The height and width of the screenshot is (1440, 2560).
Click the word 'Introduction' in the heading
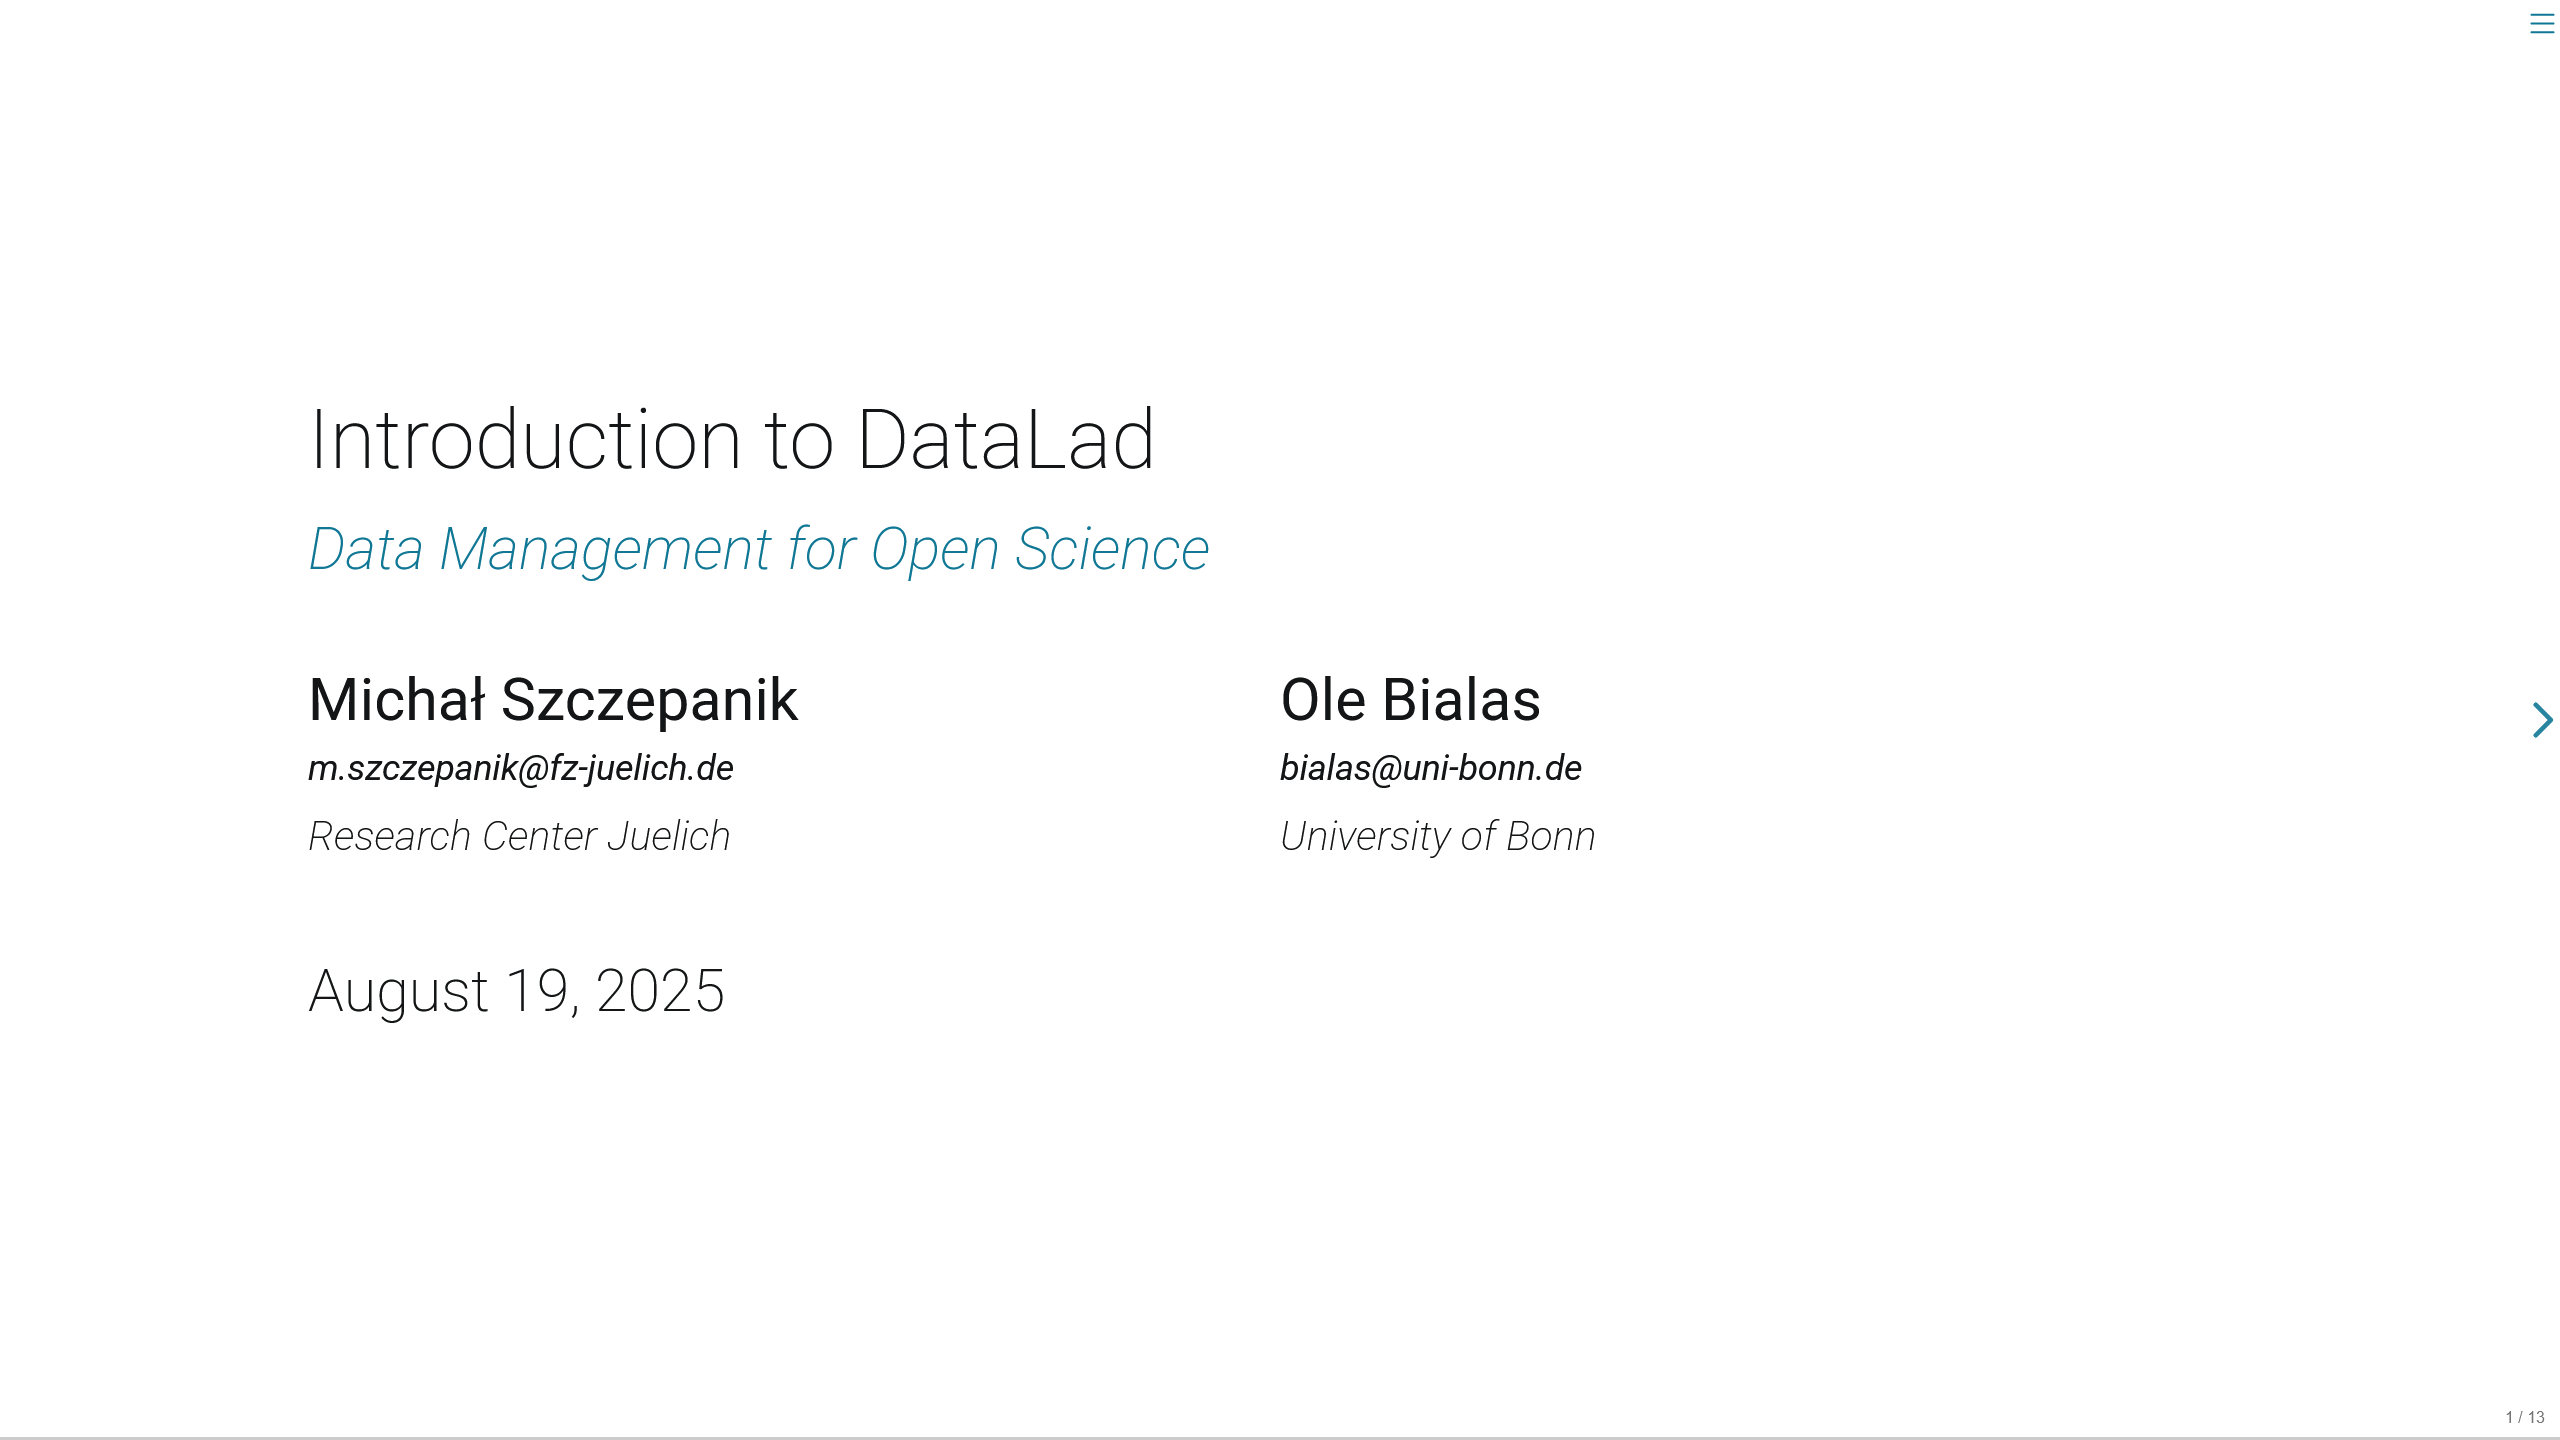pyautogui.click(x=526, y=440)
